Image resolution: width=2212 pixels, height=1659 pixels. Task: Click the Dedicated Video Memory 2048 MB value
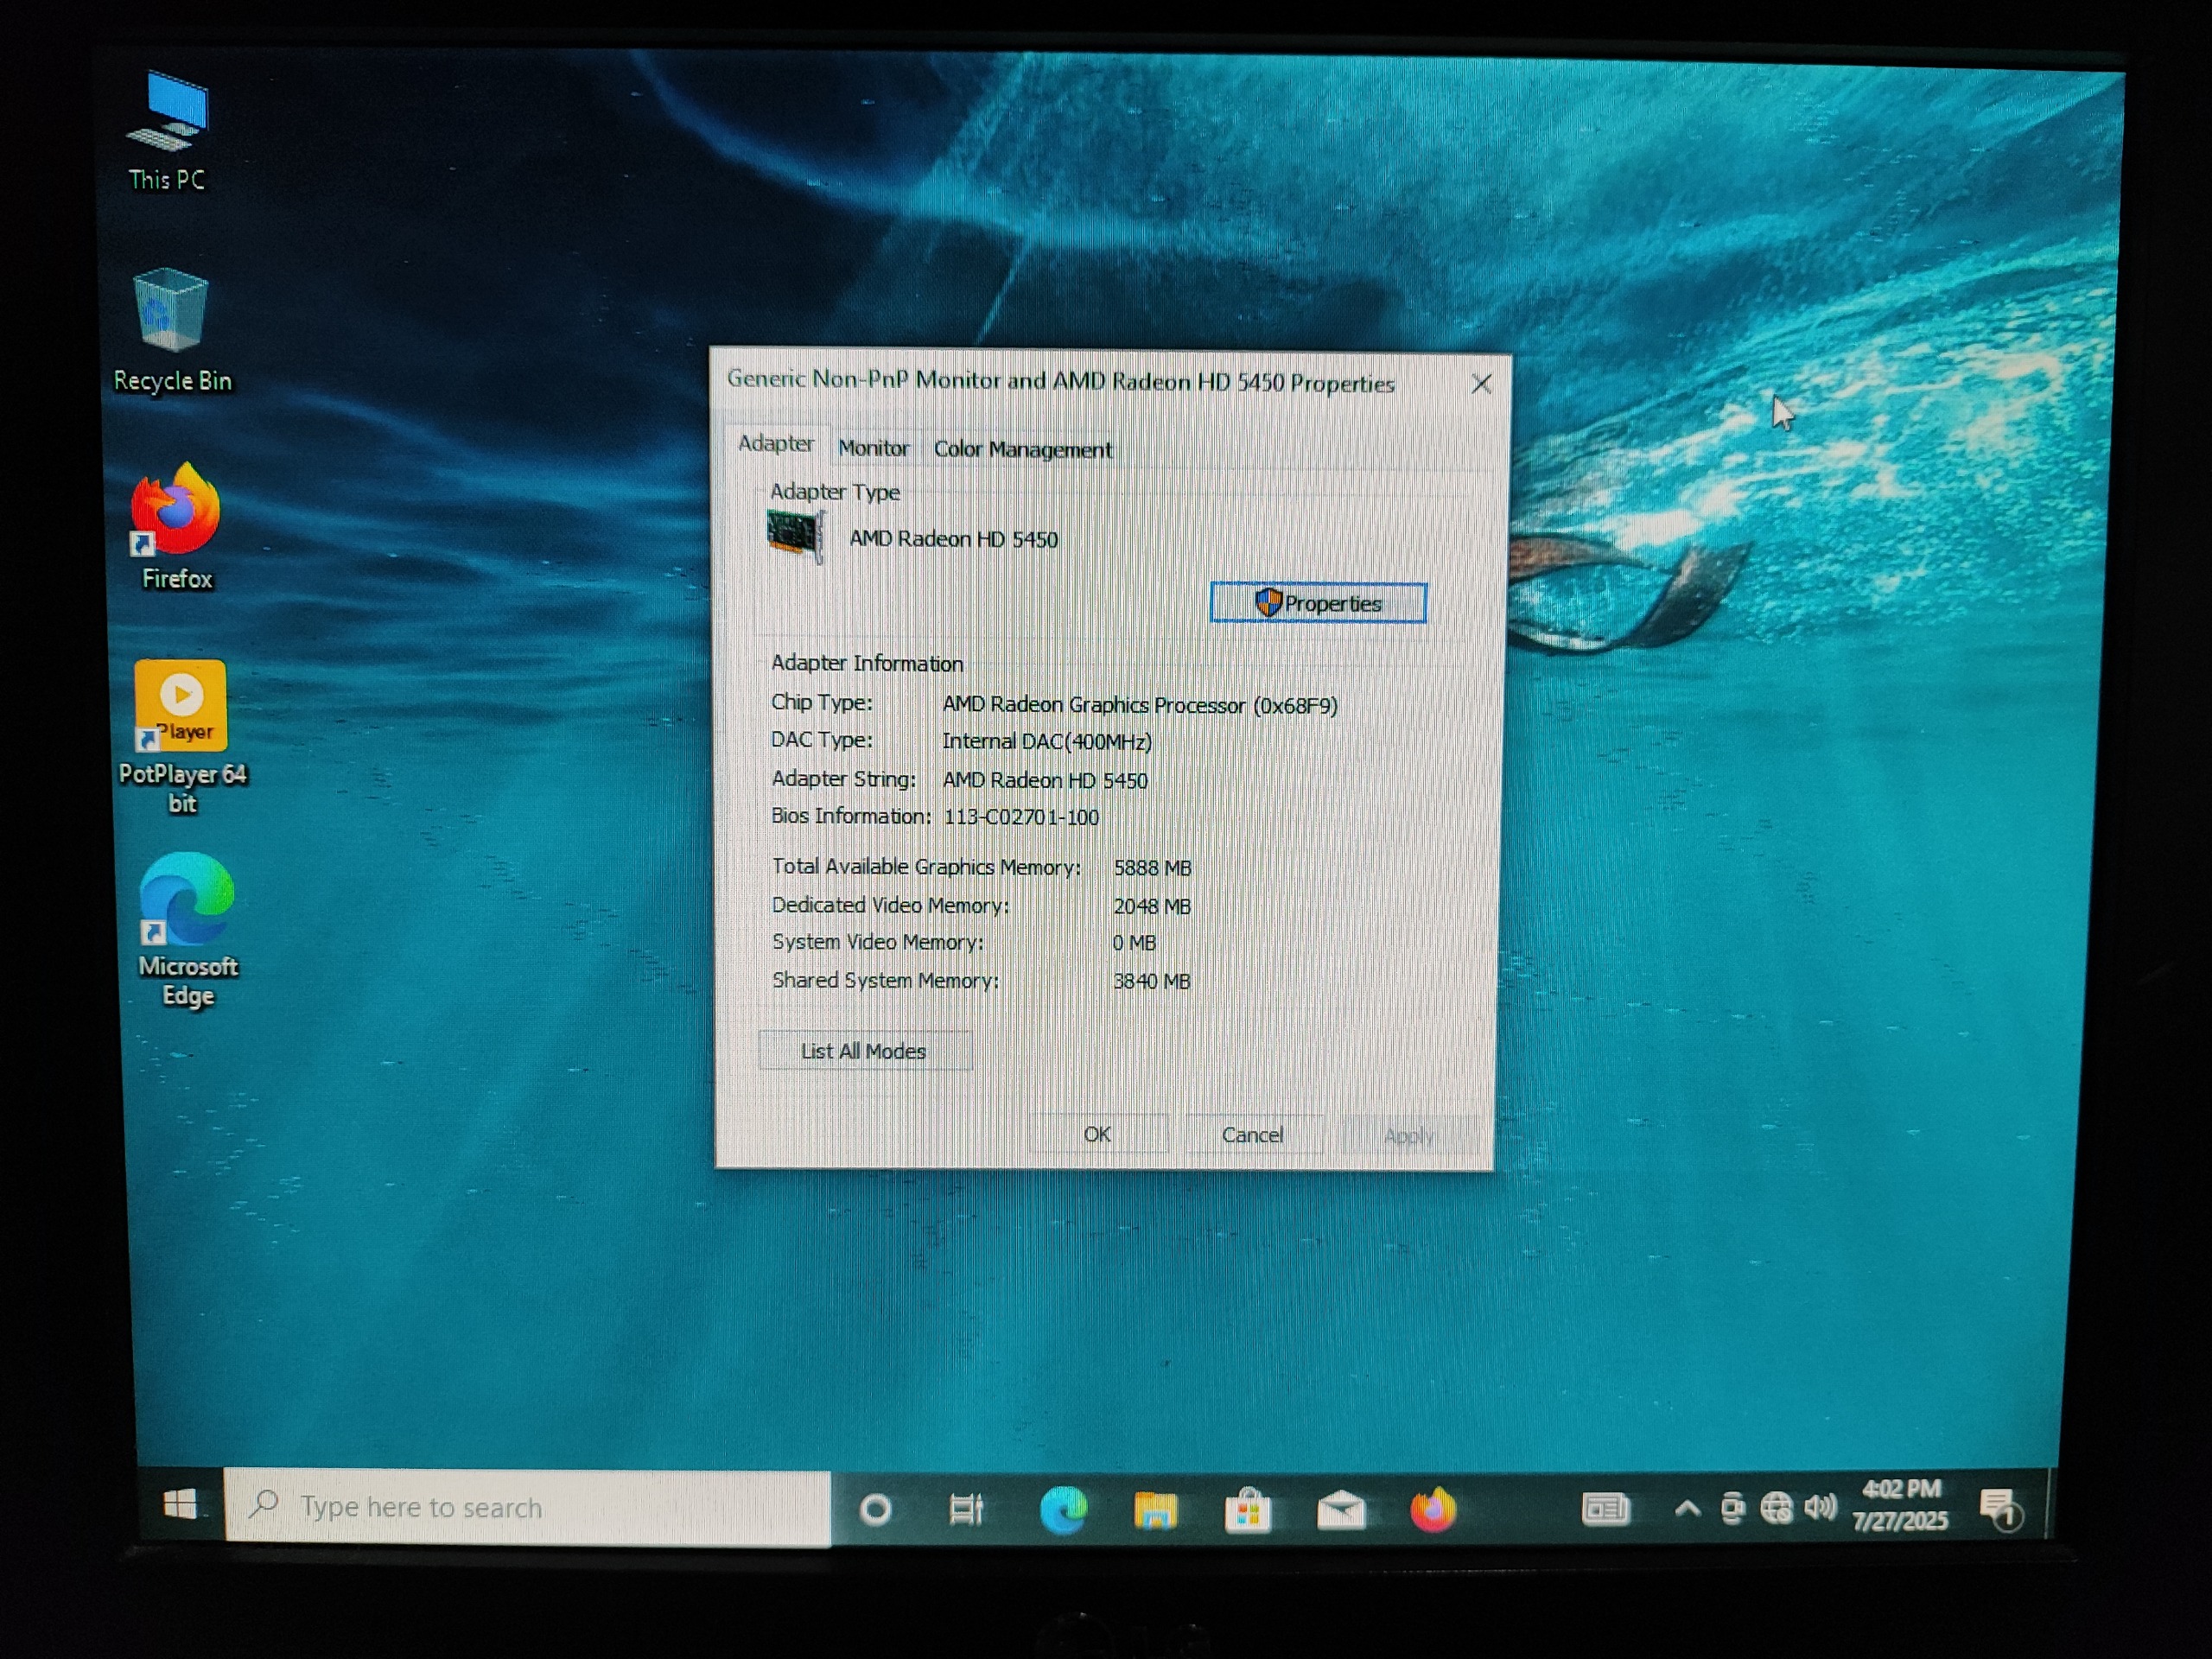(1152, 906)
